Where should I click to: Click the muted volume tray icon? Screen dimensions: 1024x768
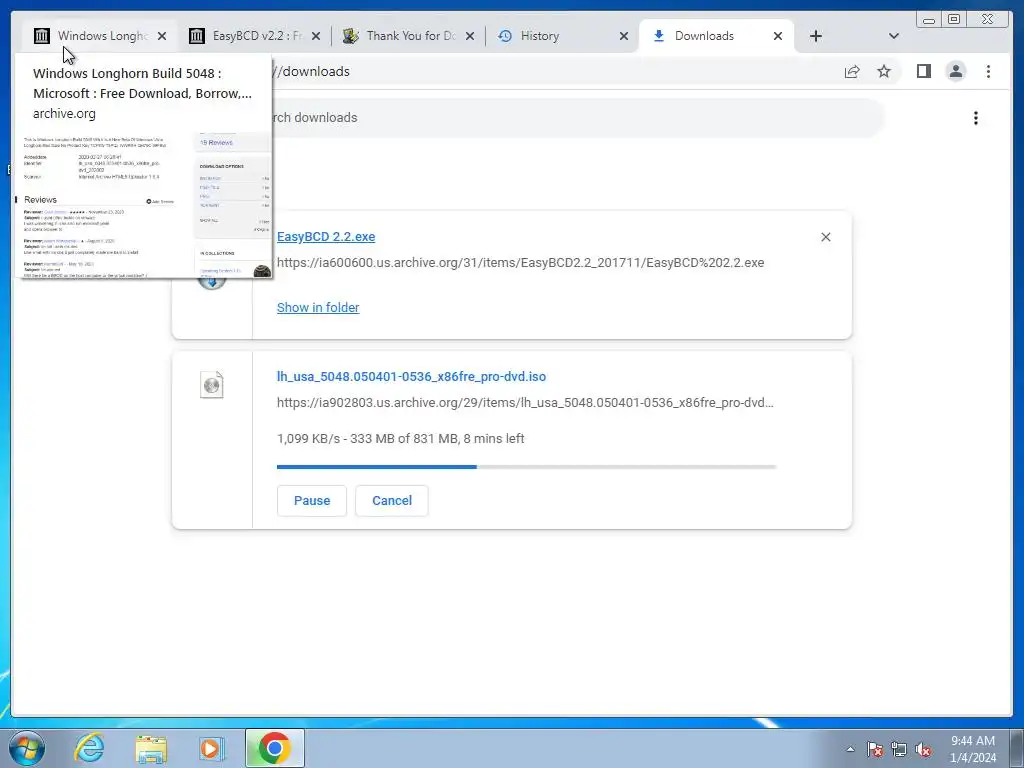click(x=923, y=749)
